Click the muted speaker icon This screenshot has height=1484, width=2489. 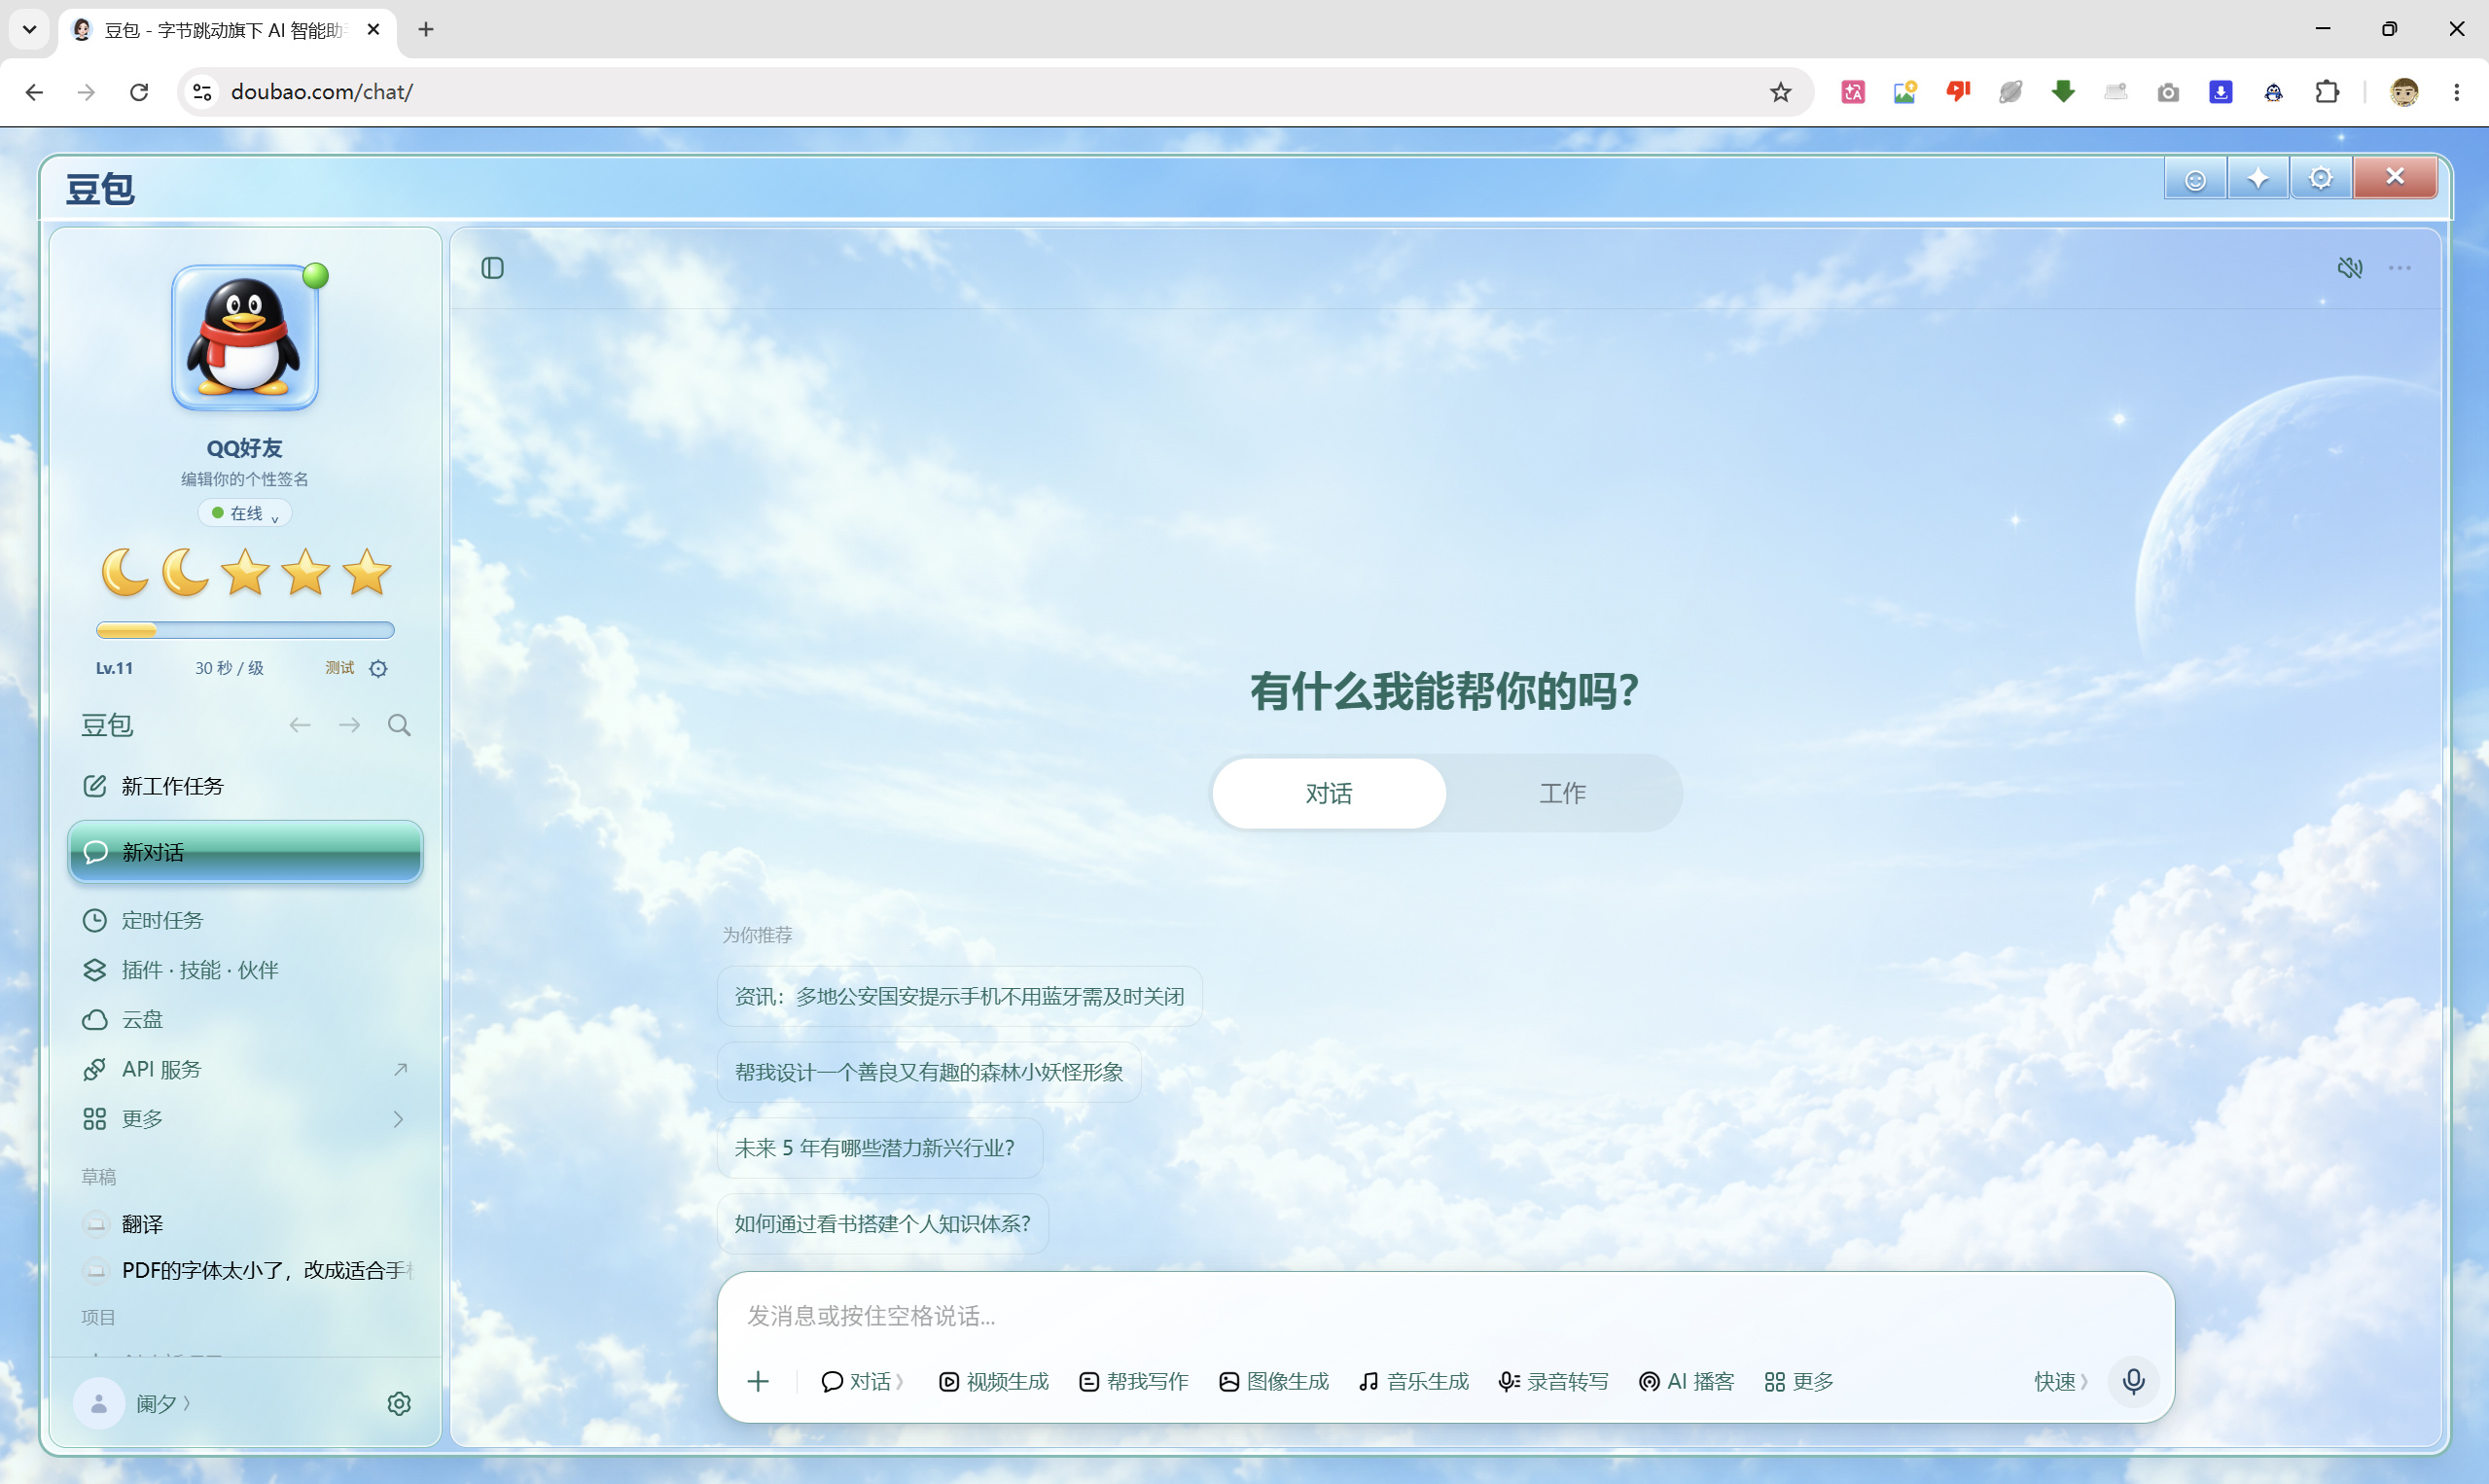2349,268
